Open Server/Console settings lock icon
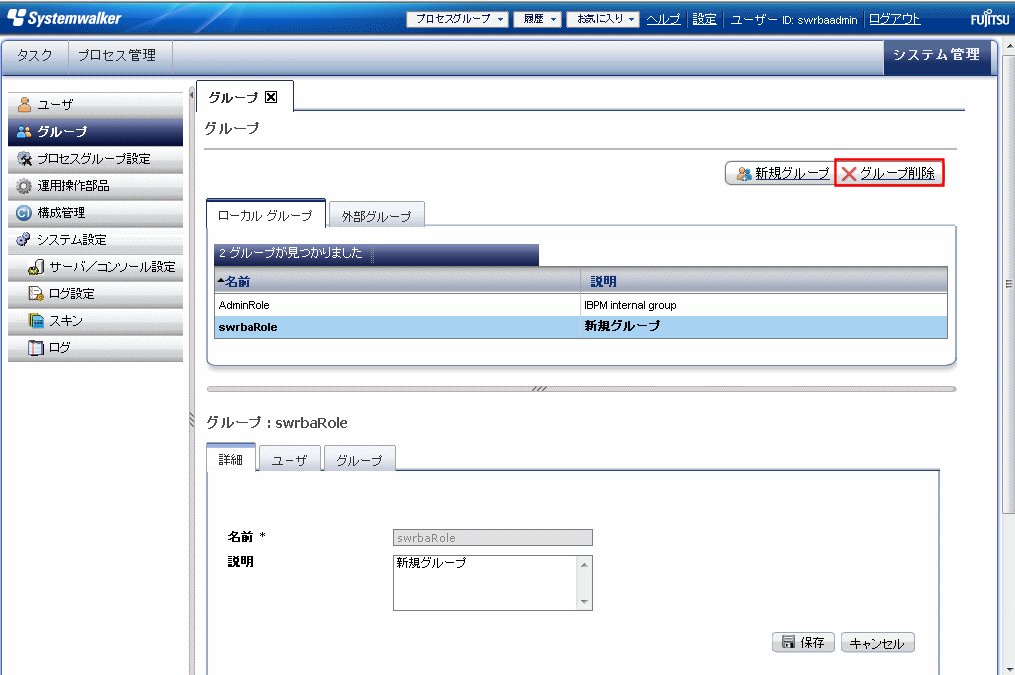 tap(36, 267)
